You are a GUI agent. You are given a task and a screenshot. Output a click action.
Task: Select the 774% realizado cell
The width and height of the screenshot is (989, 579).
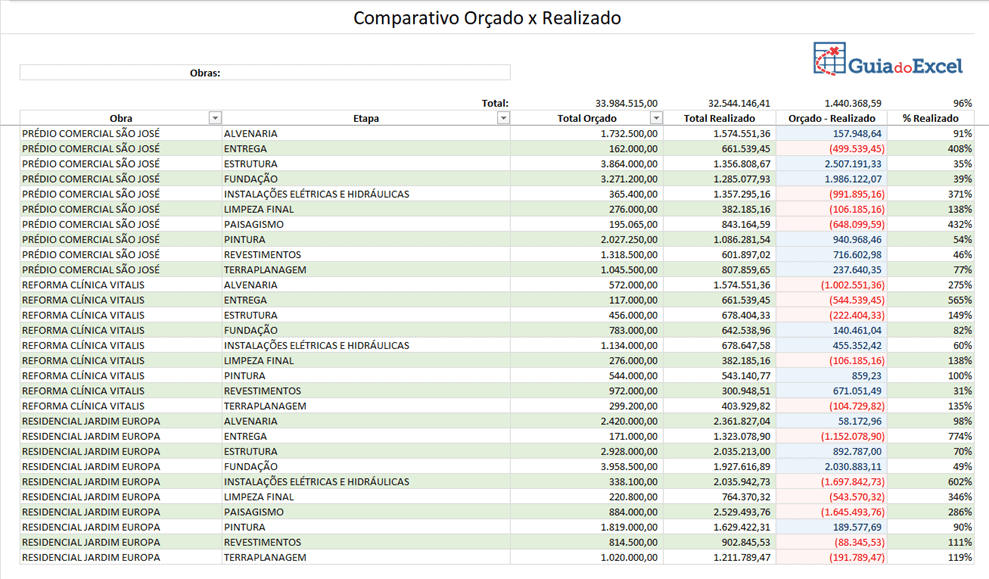pyautogui.click(x=960, y=436)
